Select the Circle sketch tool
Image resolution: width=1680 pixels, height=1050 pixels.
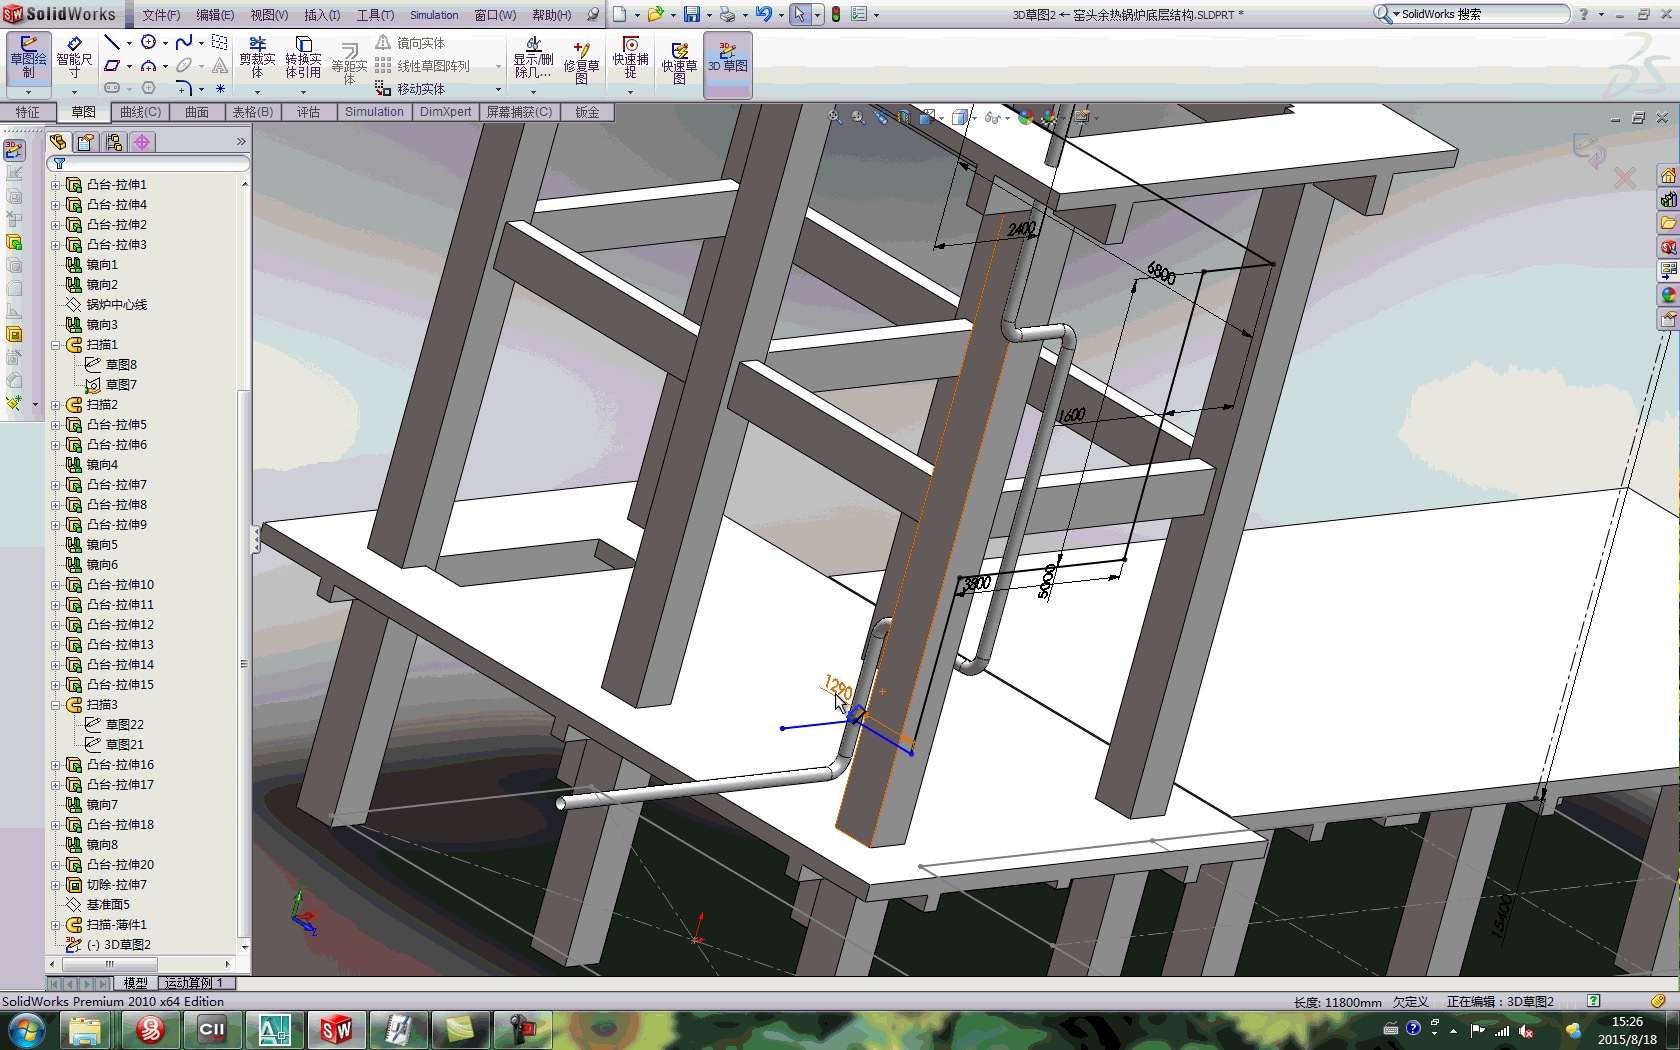click(148, 42)
